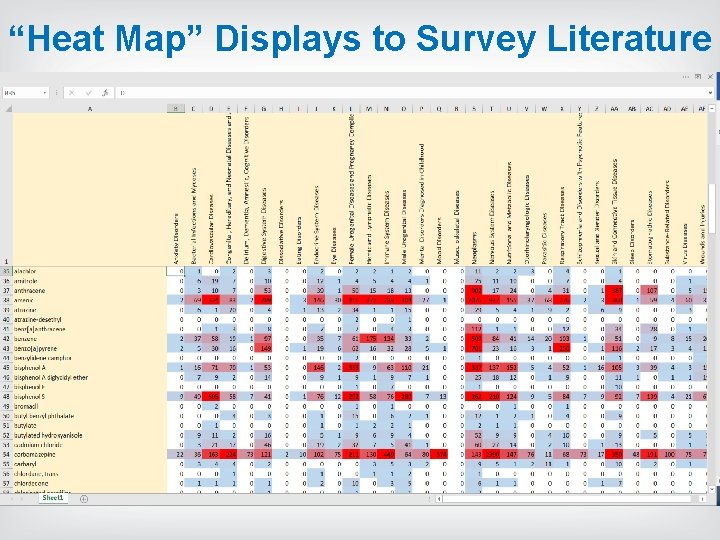720x540 pixels.
Task: Click the Select All corner triangle
Action: click(8, 109)
